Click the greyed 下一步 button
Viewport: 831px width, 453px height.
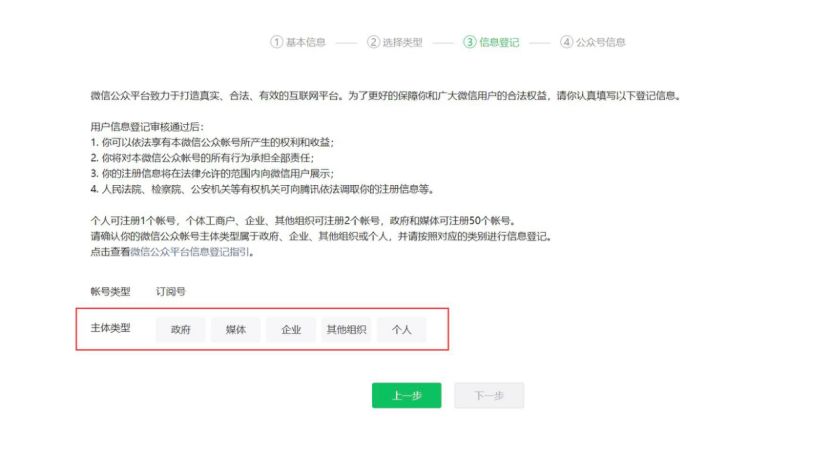(x=489, y=395)
